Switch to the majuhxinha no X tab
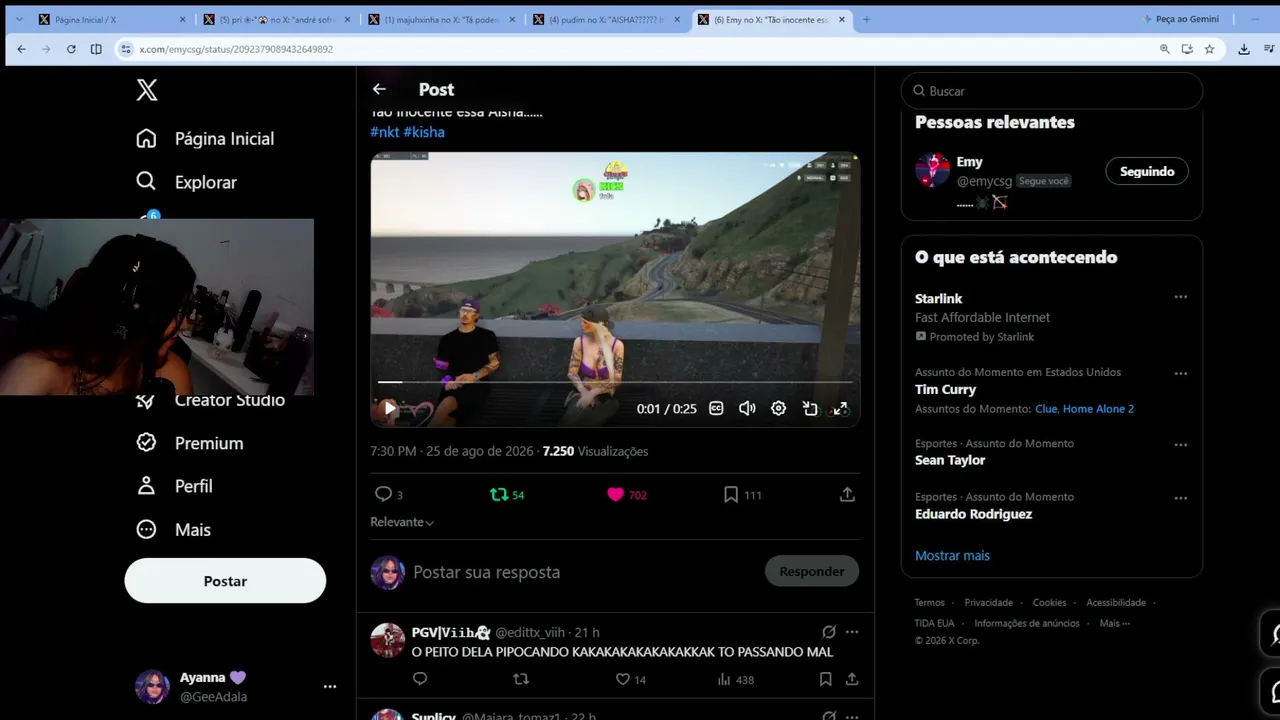The image size is (1280, 720). click(x=440, y=19)
